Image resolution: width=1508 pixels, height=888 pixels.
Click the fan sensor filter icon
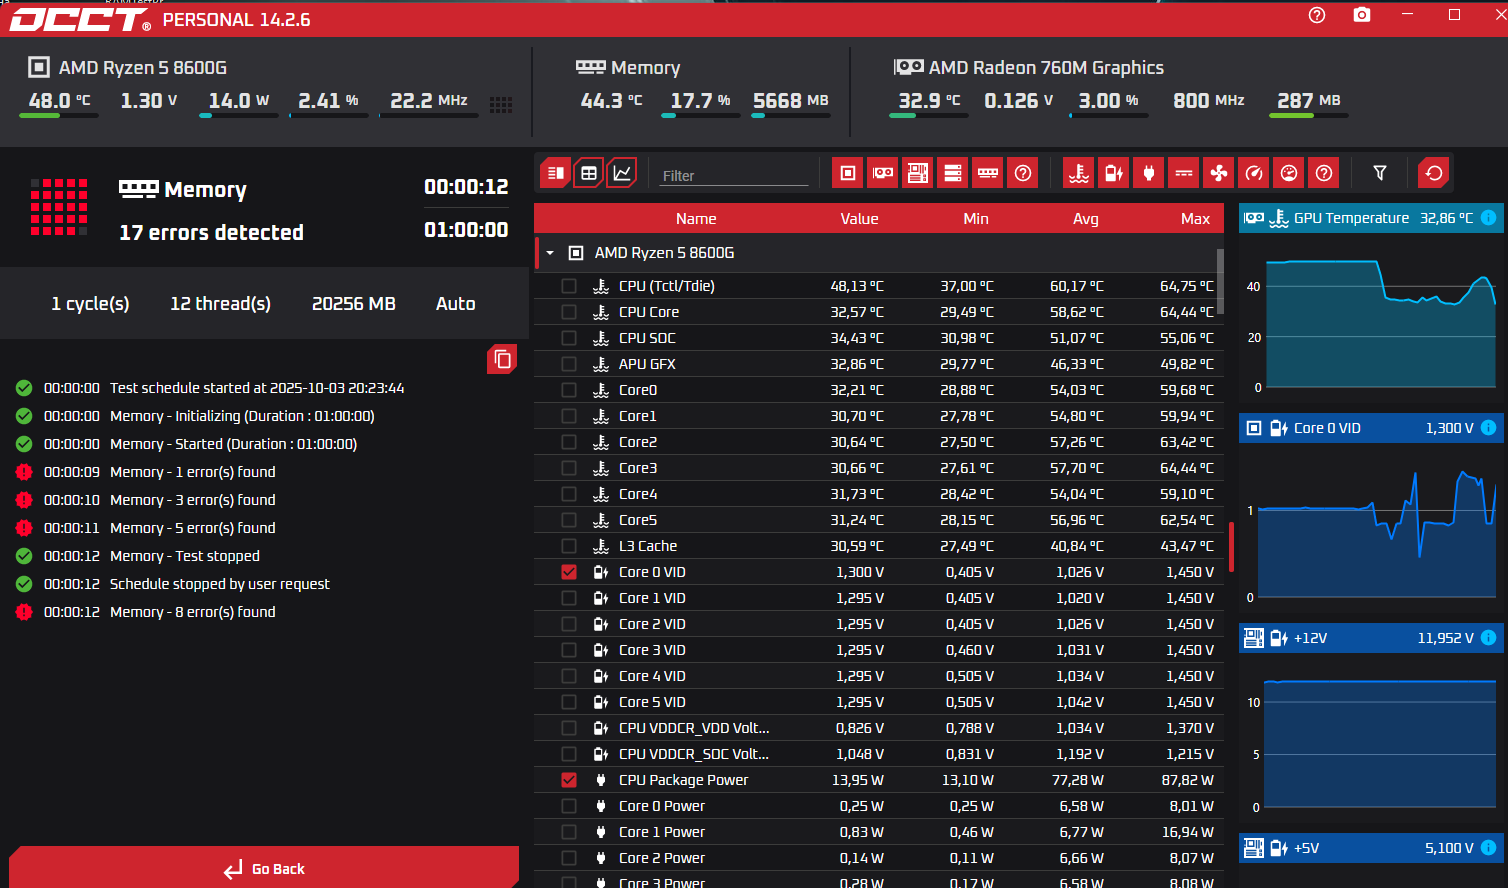pos(1219,173)
